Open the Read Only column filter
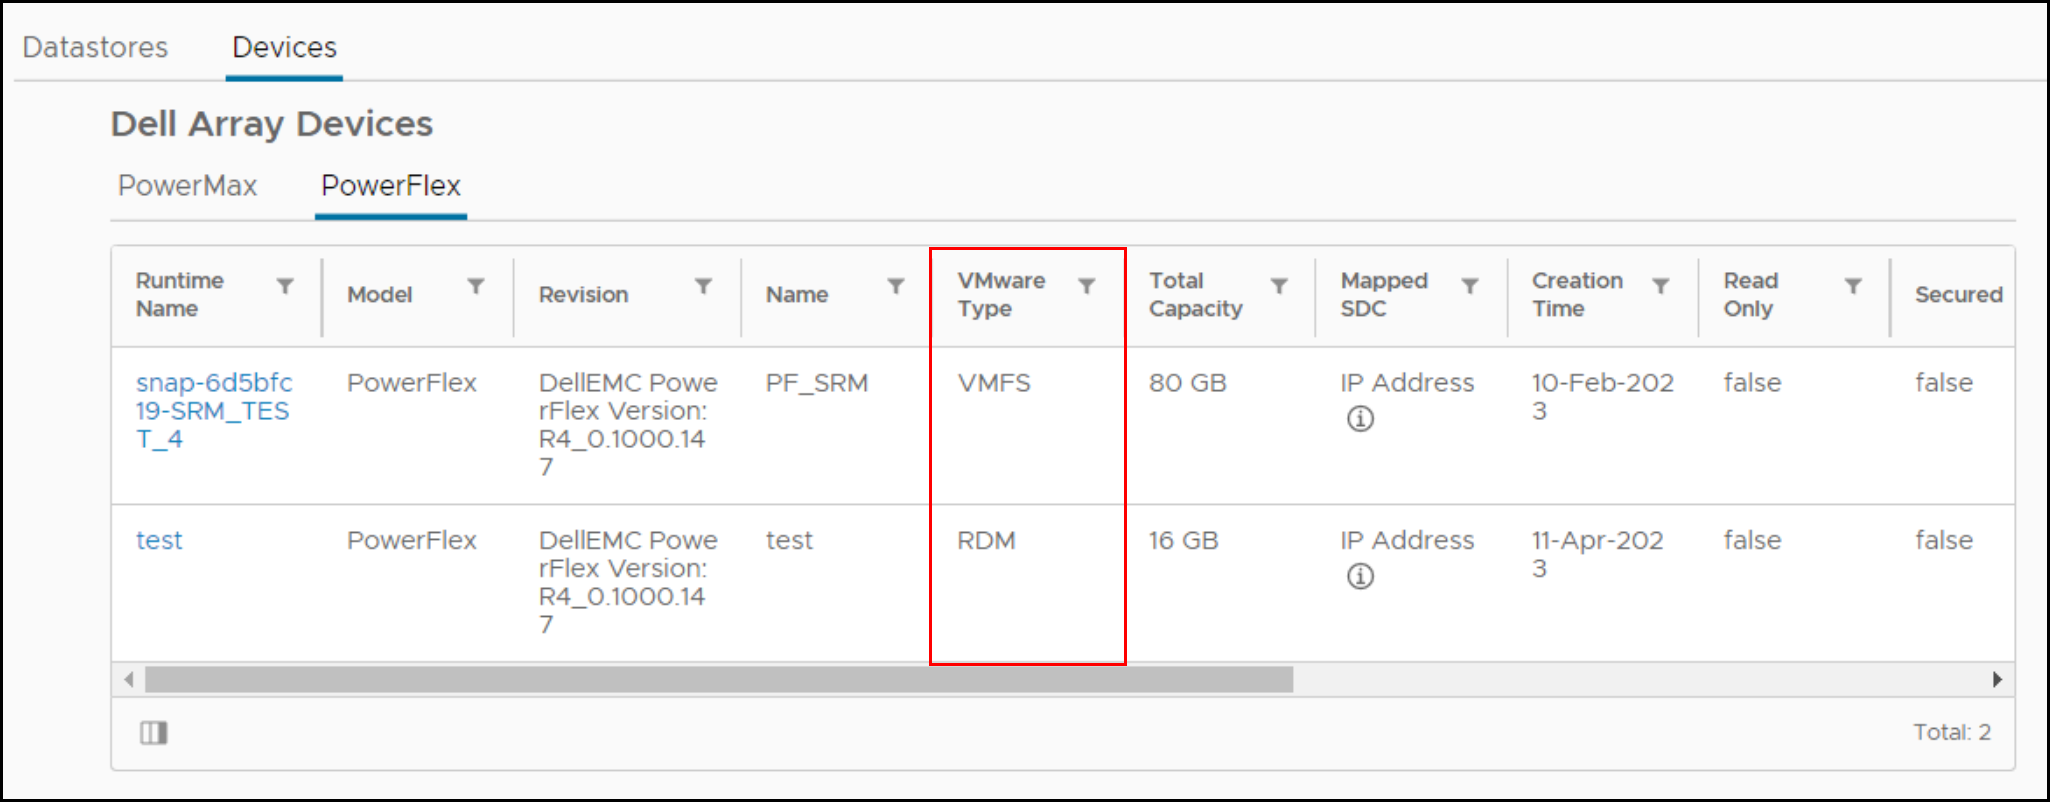2050x802 pixels. pyautogui.click(x=1853, y=286)
